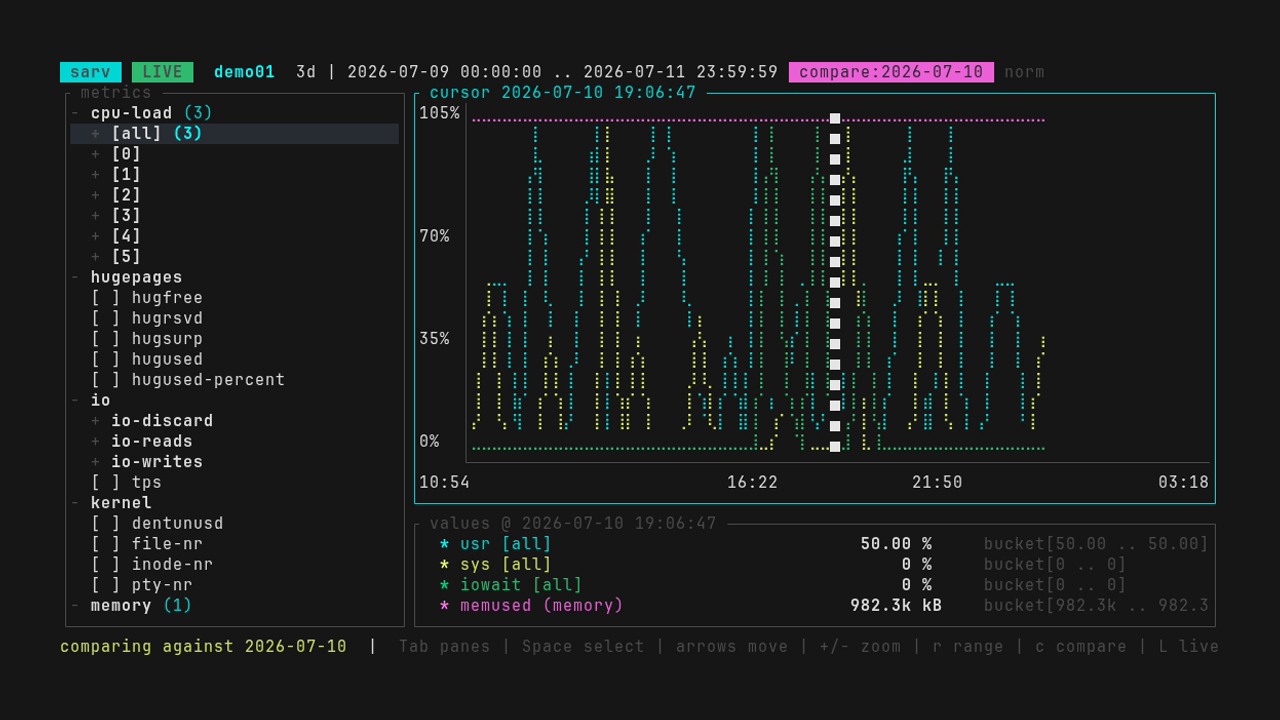The image size is (1280, 720).
Task: Click the 'r range' shortcut hint
Action: (968, 647)
